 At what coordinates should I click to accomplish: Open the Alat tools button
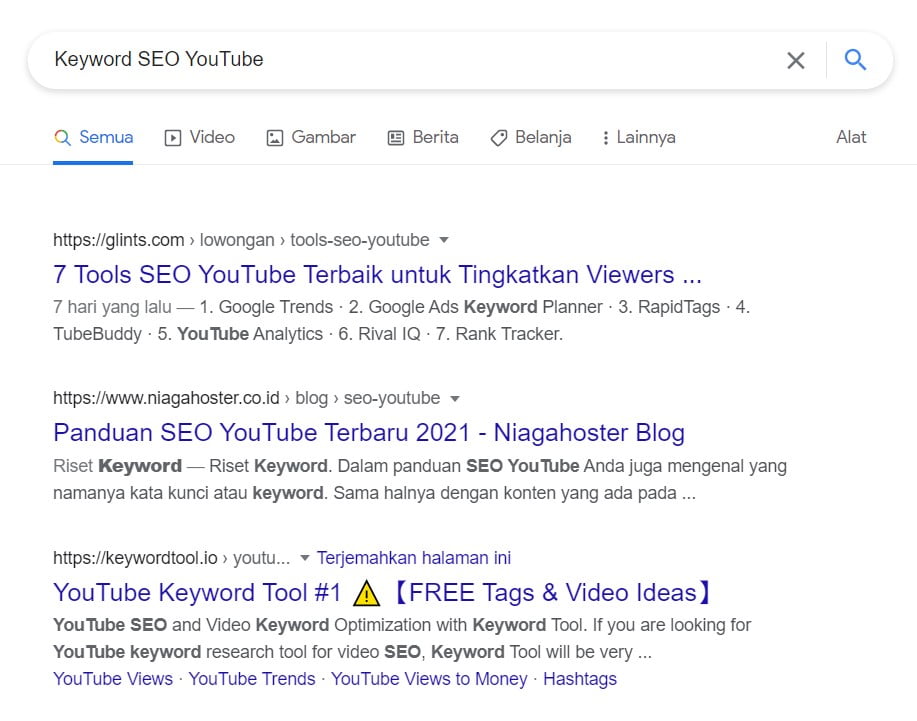[x=851, y=137]
